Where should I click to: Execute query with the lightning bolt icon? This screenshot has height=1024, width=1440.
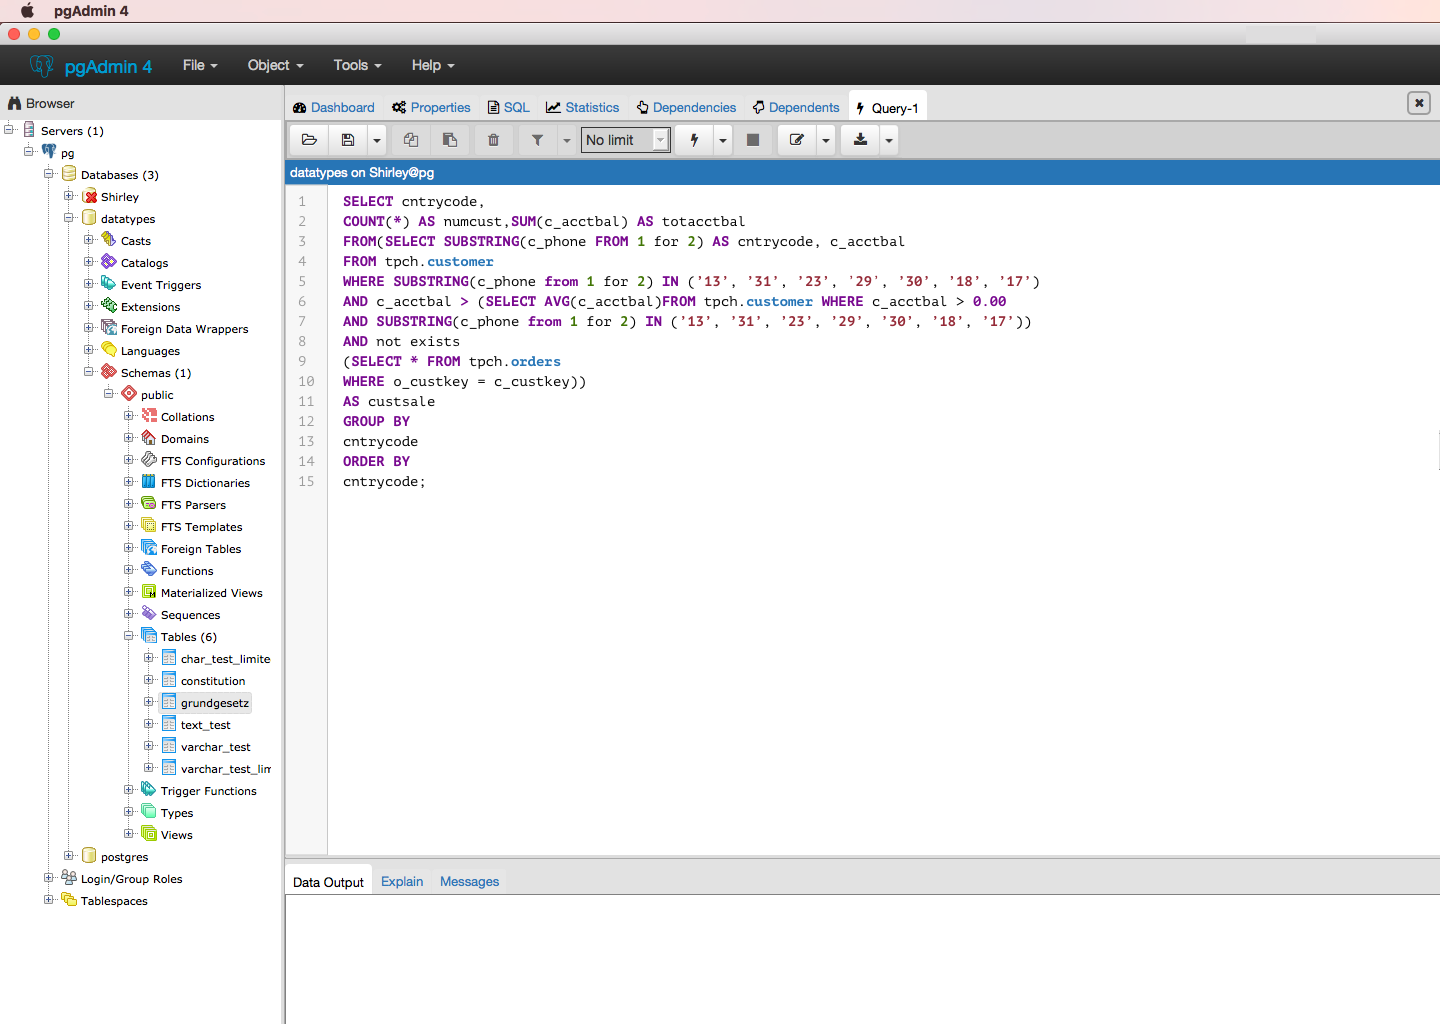(694, 140)
